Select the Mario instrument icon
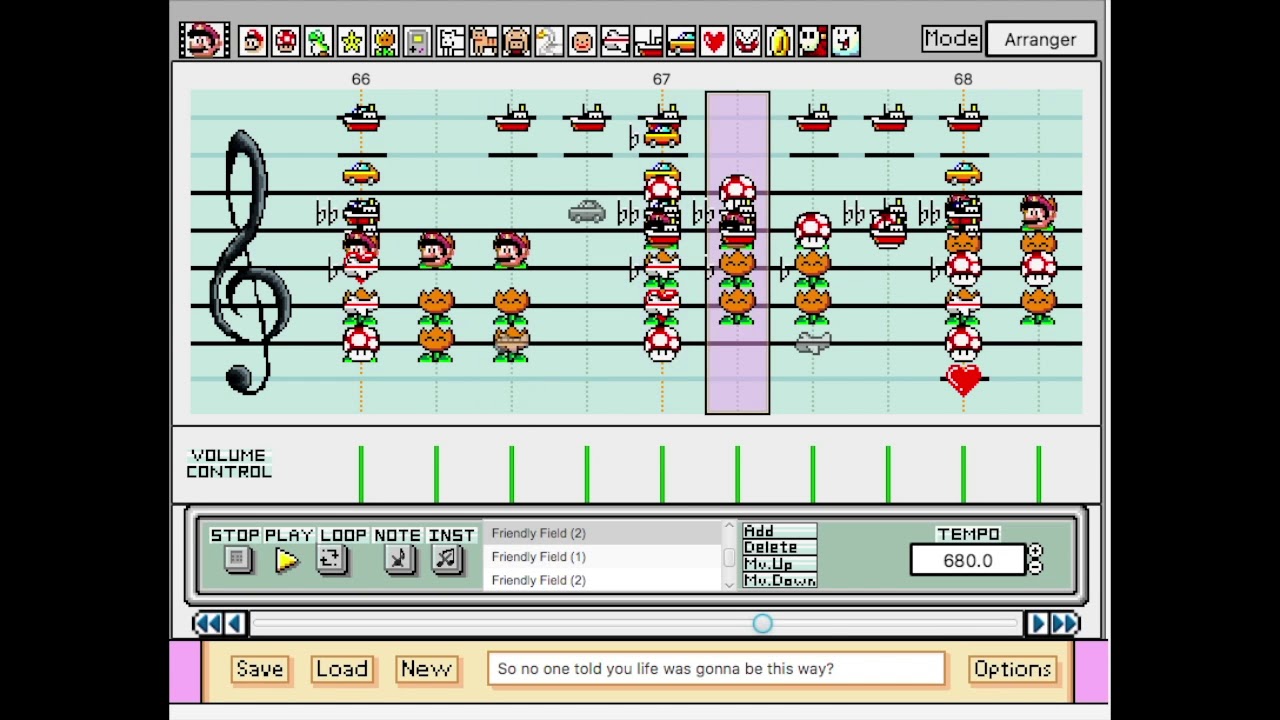The width and height of the screenshot is (1280, 720). 253,41
